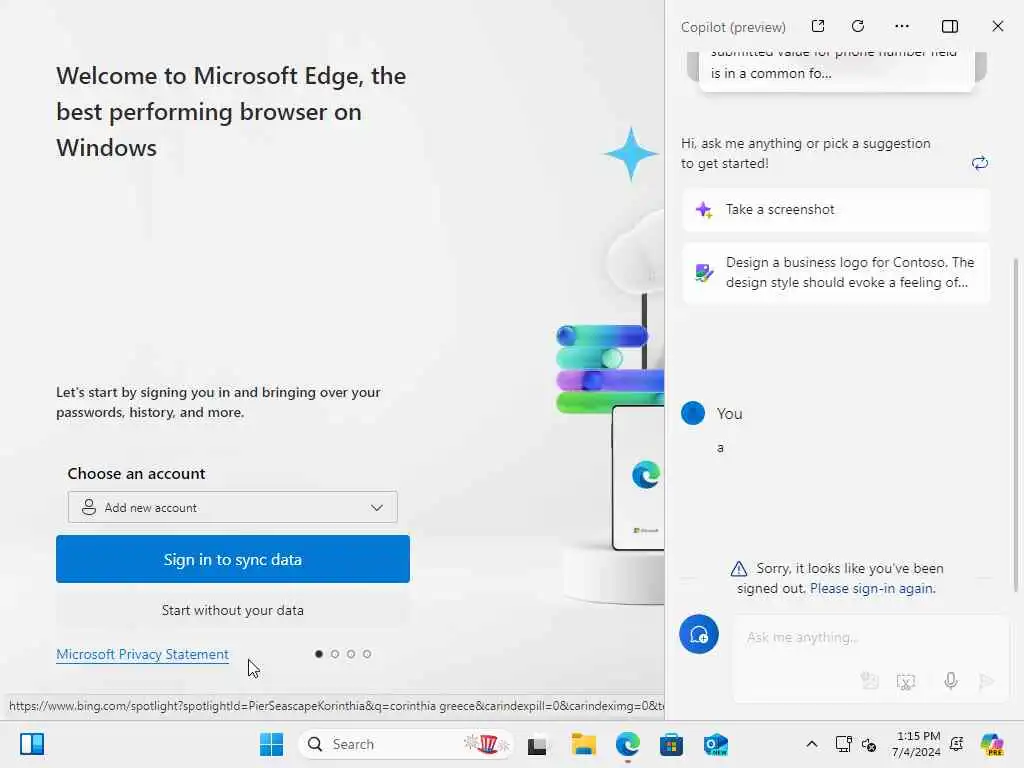This screenshot has width=1024, height=768.
Task: Focus the Ask me anything input
Action: (x=869, y=637)
